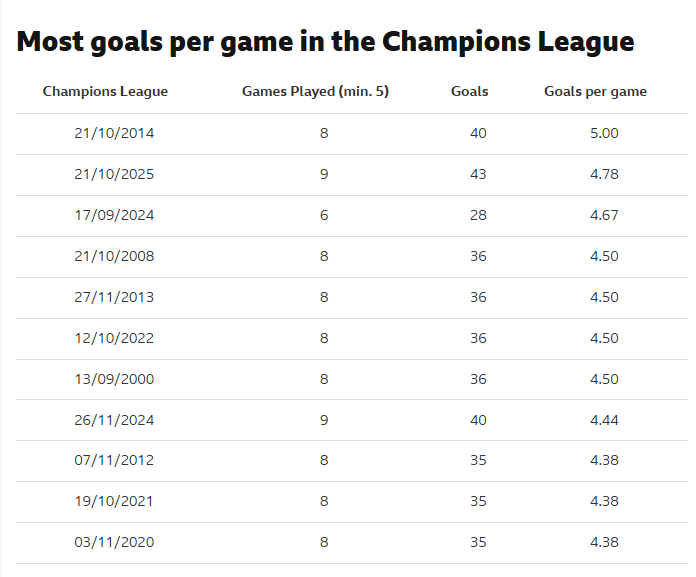Viewport: 696px width, 577px height.
Task: Click the "Games Played (min. 5)" header
Action: [315, 91]
